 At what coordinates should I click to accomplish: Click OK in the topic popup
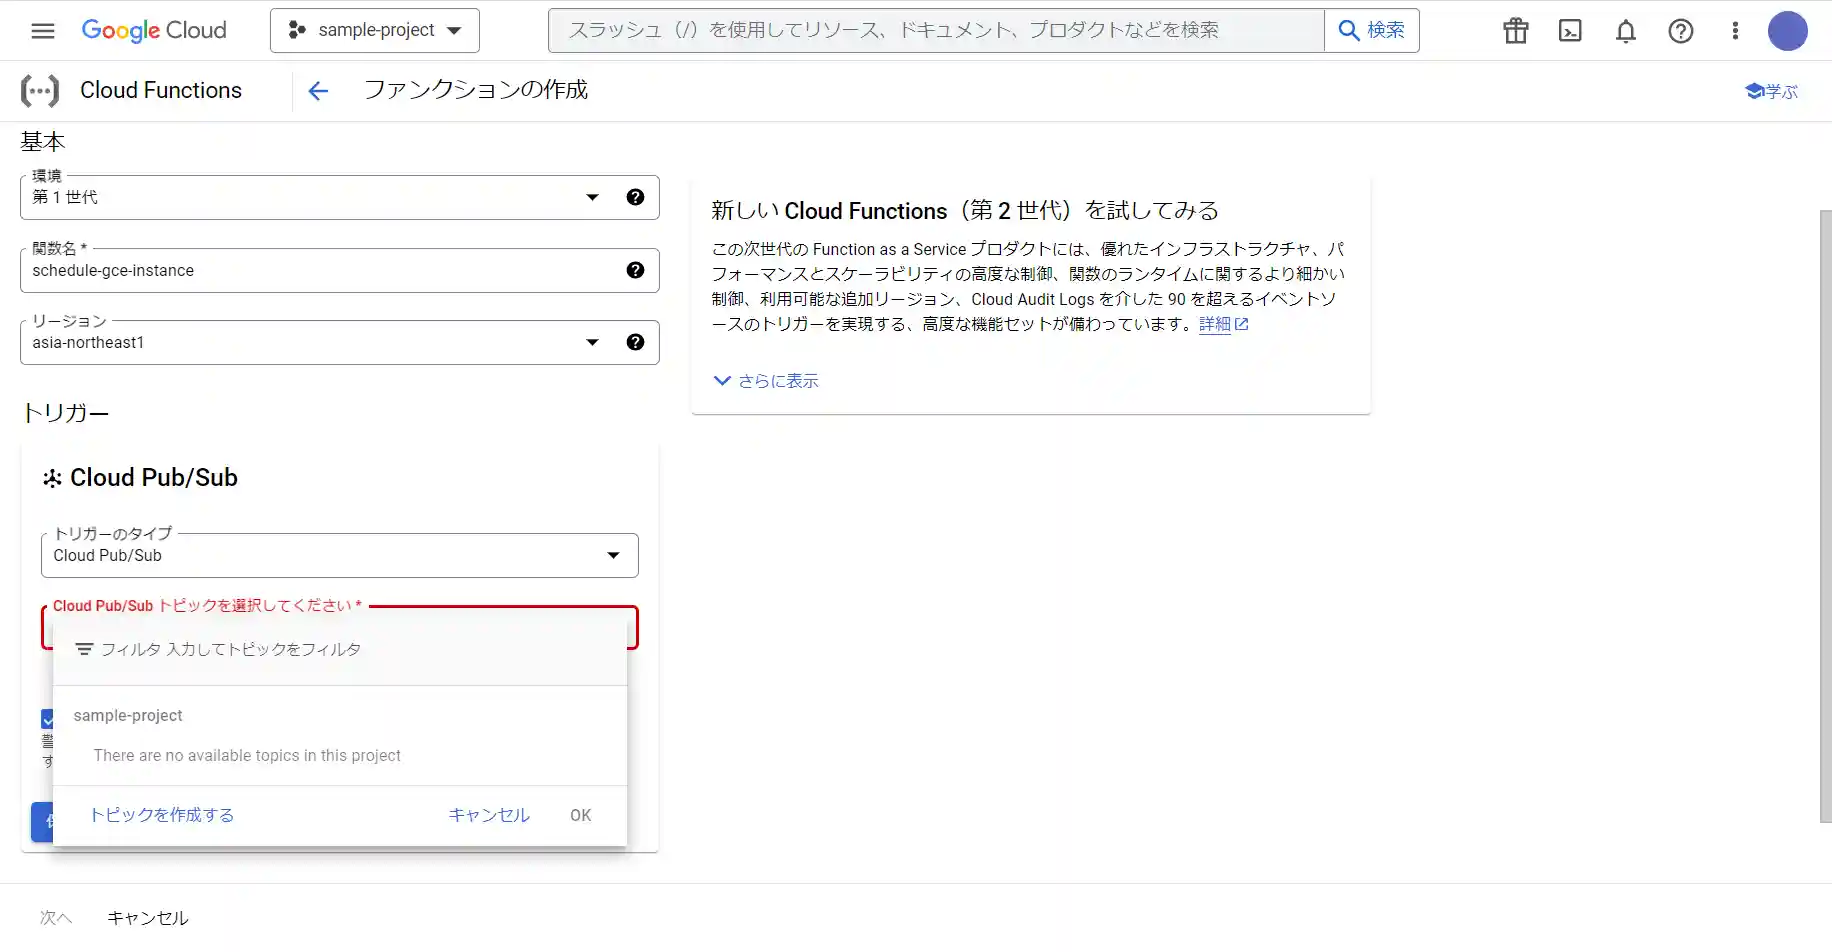pos(581,815)
